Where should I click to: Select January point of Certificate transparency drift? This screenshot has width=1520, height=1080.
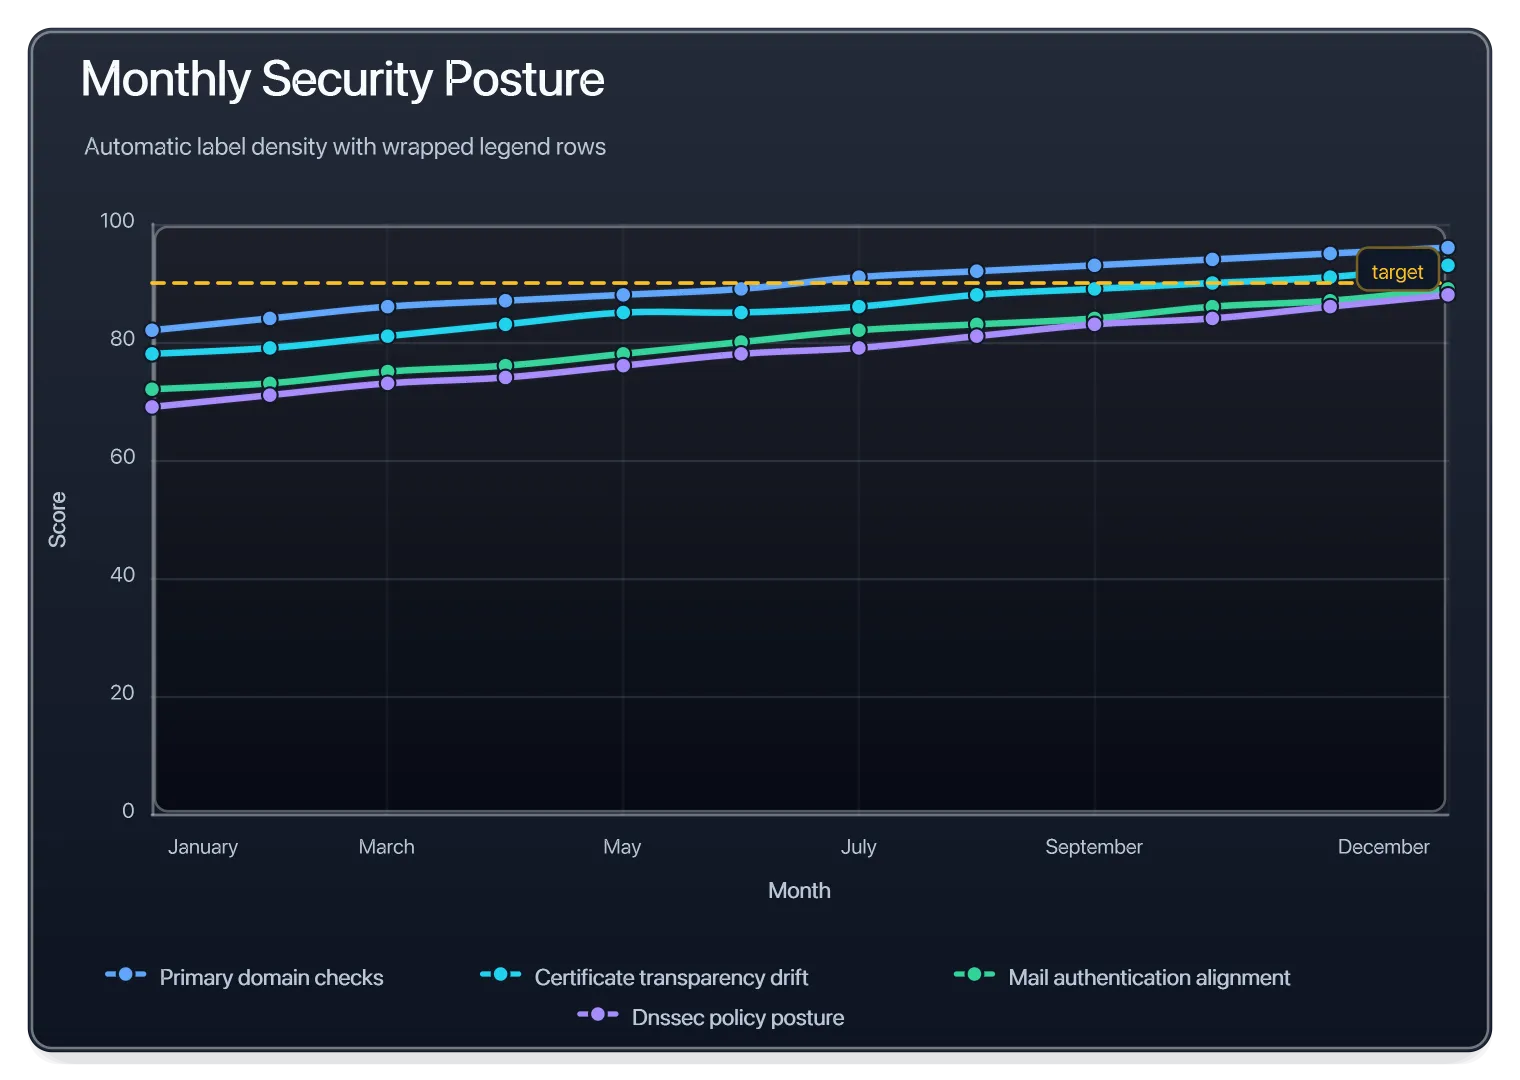coord(152,354)
